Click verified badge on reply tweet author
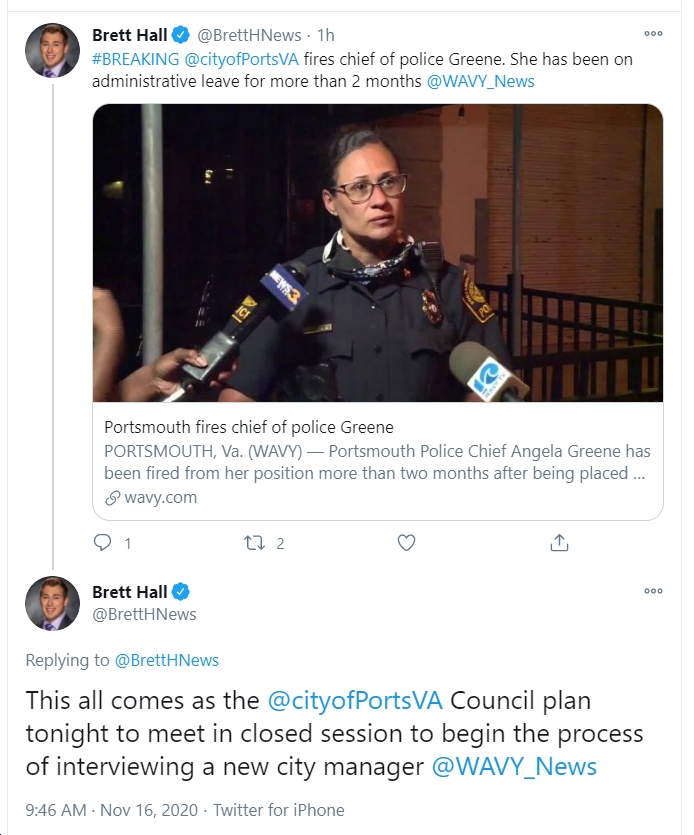Viewport: 694px width, 835px height. tap(181, 592)
